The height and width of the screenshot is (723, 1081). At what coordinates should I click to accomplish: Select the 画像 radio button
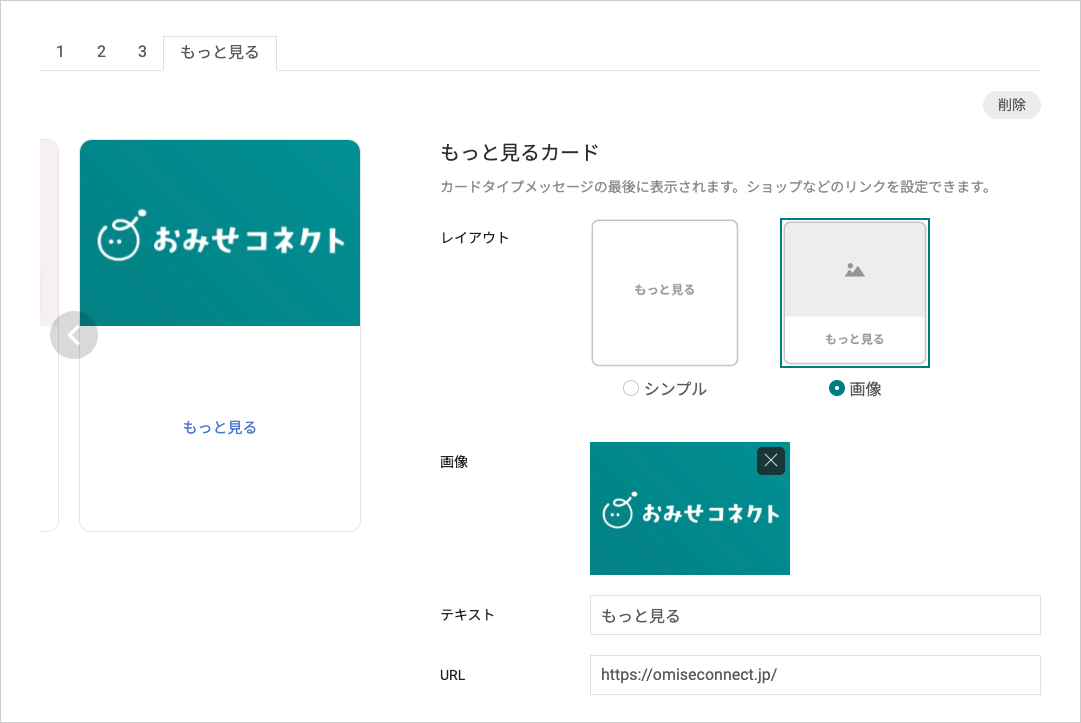[836, 388]
